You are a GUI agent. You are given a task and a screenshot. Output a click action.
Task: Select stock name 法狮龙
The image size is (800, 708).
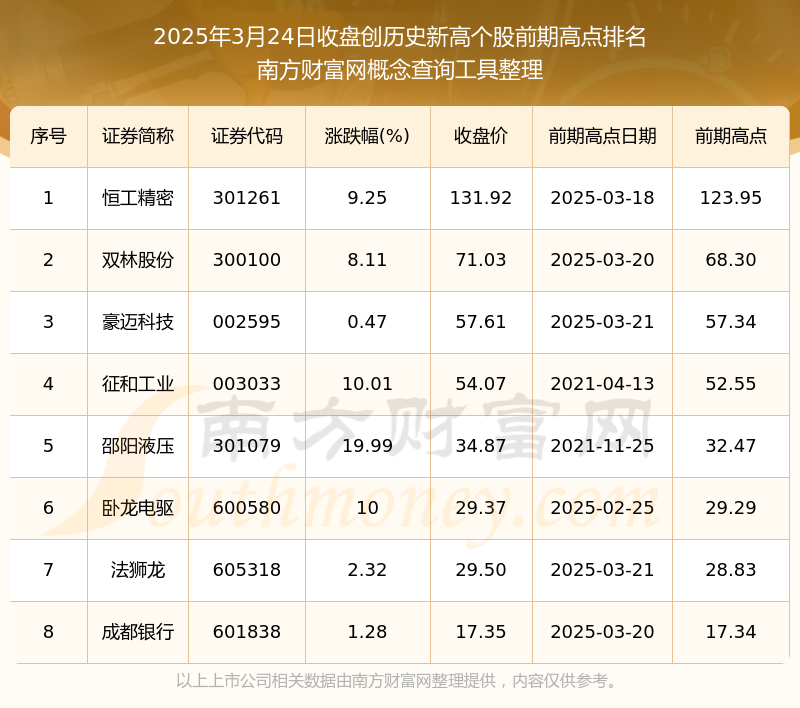point(138,570)
